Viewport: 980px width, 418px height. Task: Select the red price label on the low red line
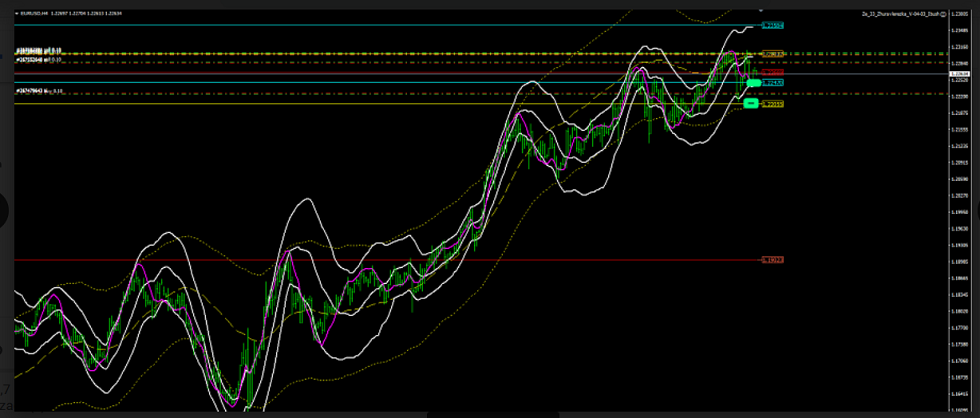point(772,259)
